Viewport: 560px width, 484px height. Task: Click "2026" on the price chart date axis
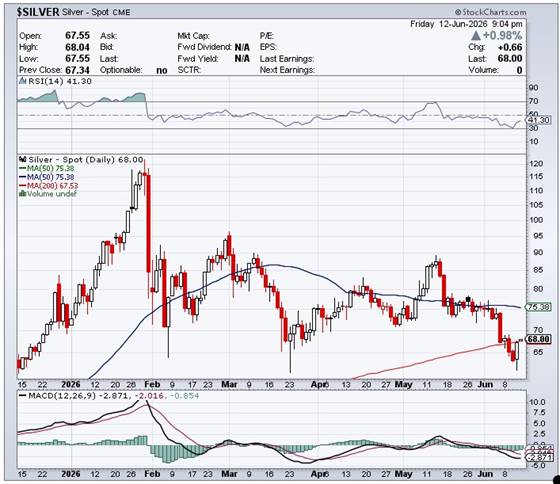[71, 385]
